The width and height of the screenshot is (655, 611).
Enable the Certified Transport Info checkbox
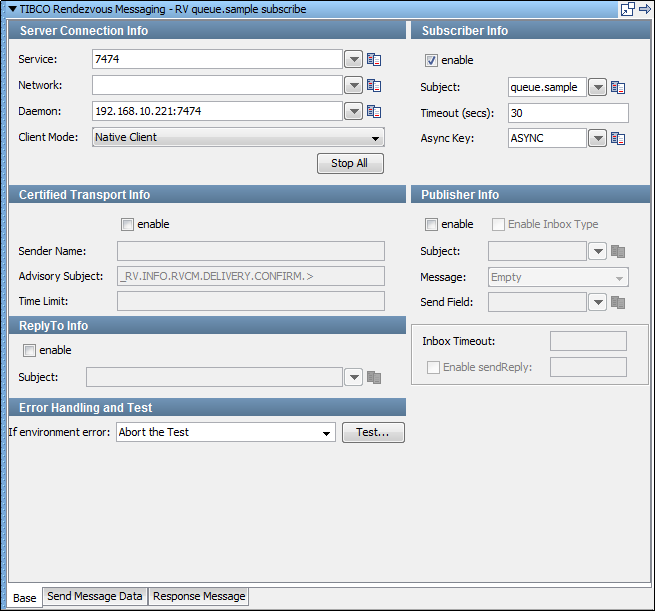click(127, 224)
